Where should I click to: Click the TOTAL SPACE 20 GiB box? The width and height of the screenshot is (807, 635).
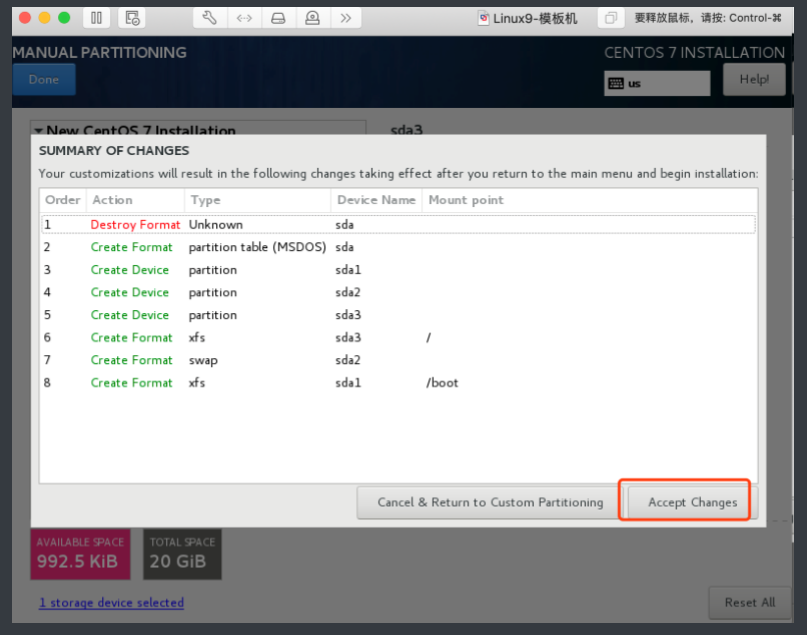pyautogui.click(x=182, y=554)
